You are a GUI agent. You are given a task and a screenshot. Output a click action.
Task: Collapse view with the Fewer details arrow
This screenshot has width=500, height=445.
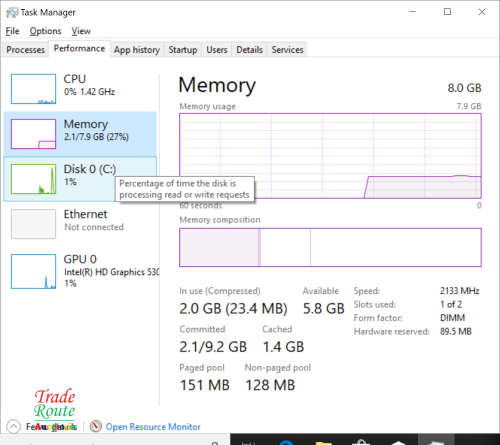click(13, 427)
